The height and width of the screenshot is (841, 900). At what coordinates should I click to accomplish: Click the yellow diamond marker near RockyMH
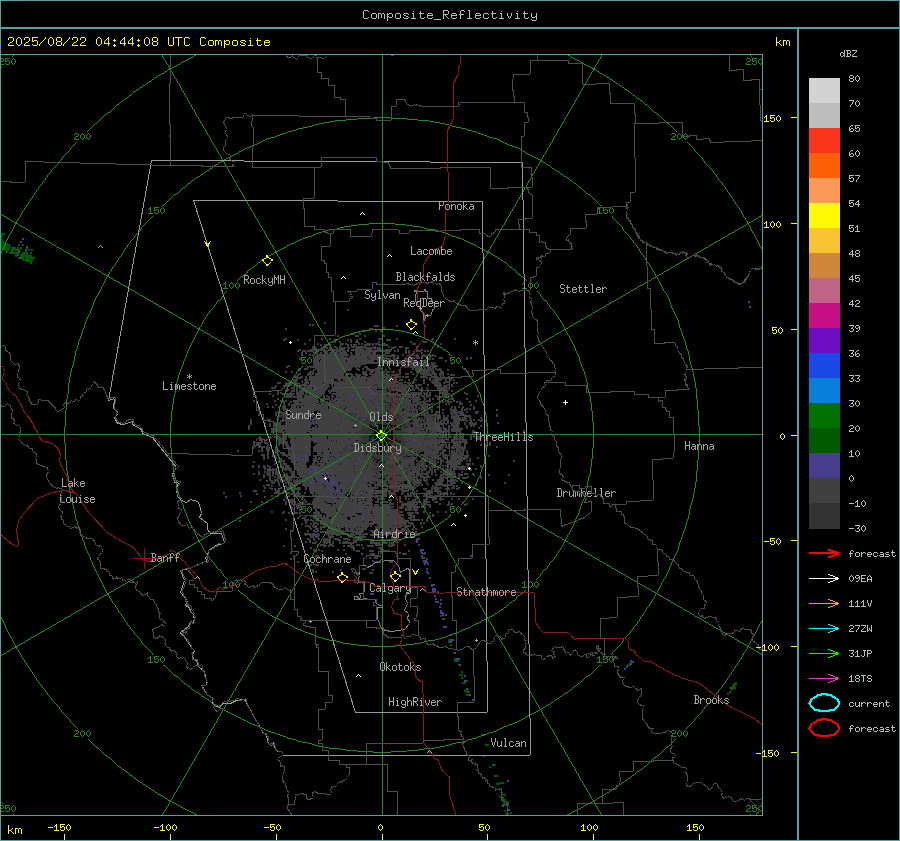[x=267, y=261]
